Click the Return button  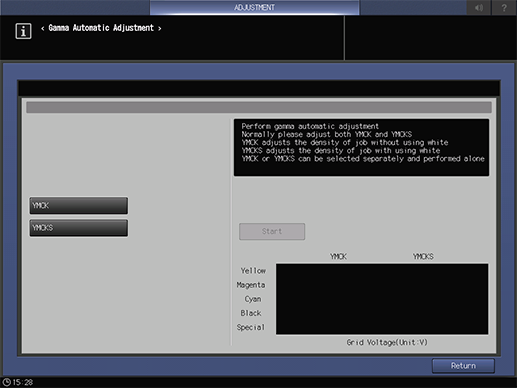click(463, 366)
